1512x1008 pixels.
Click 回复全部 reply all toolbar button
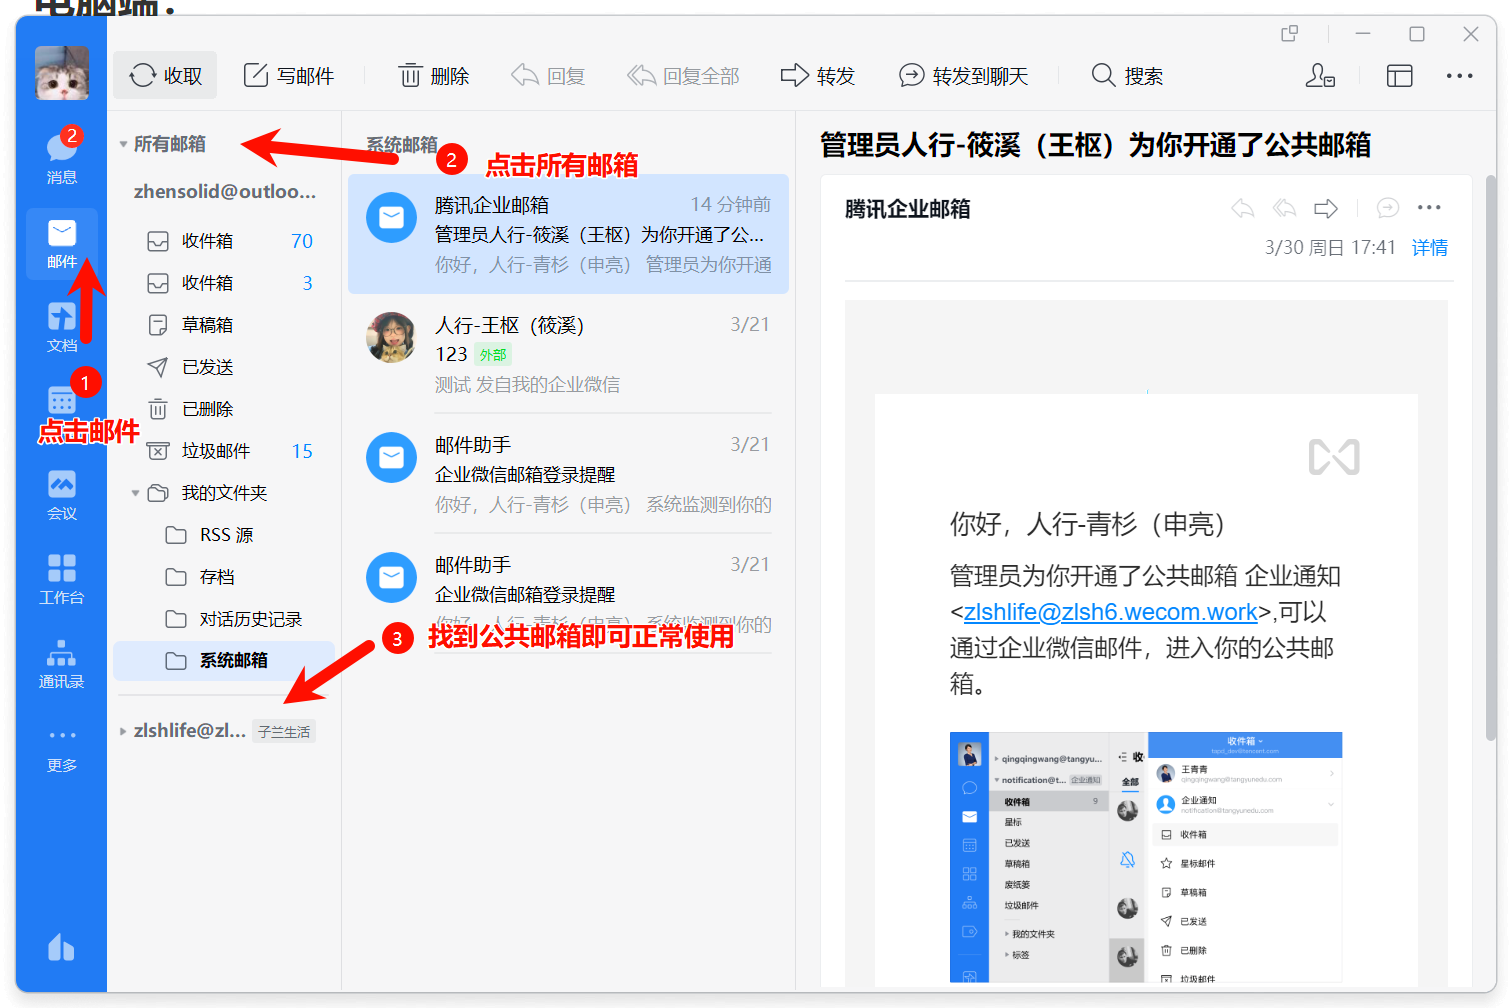click(x=683, y=76)
